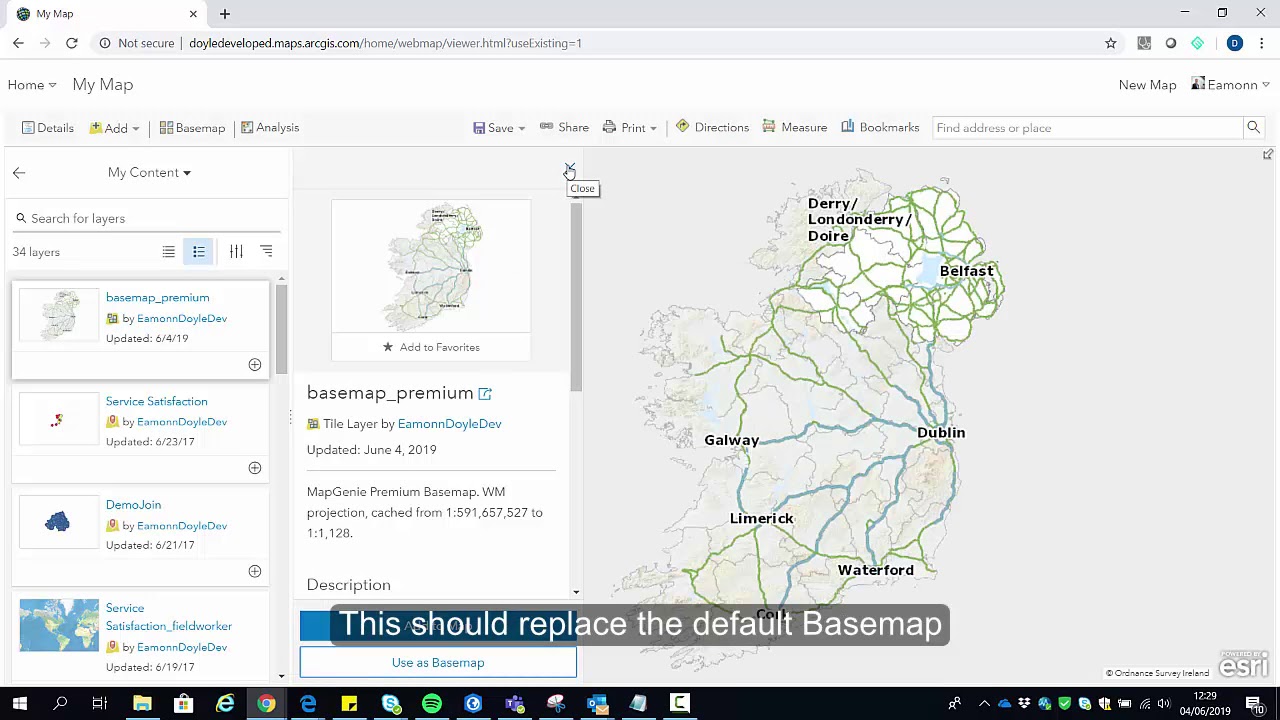Add Service Satisfaction layer with plus icon

(255, 468)
